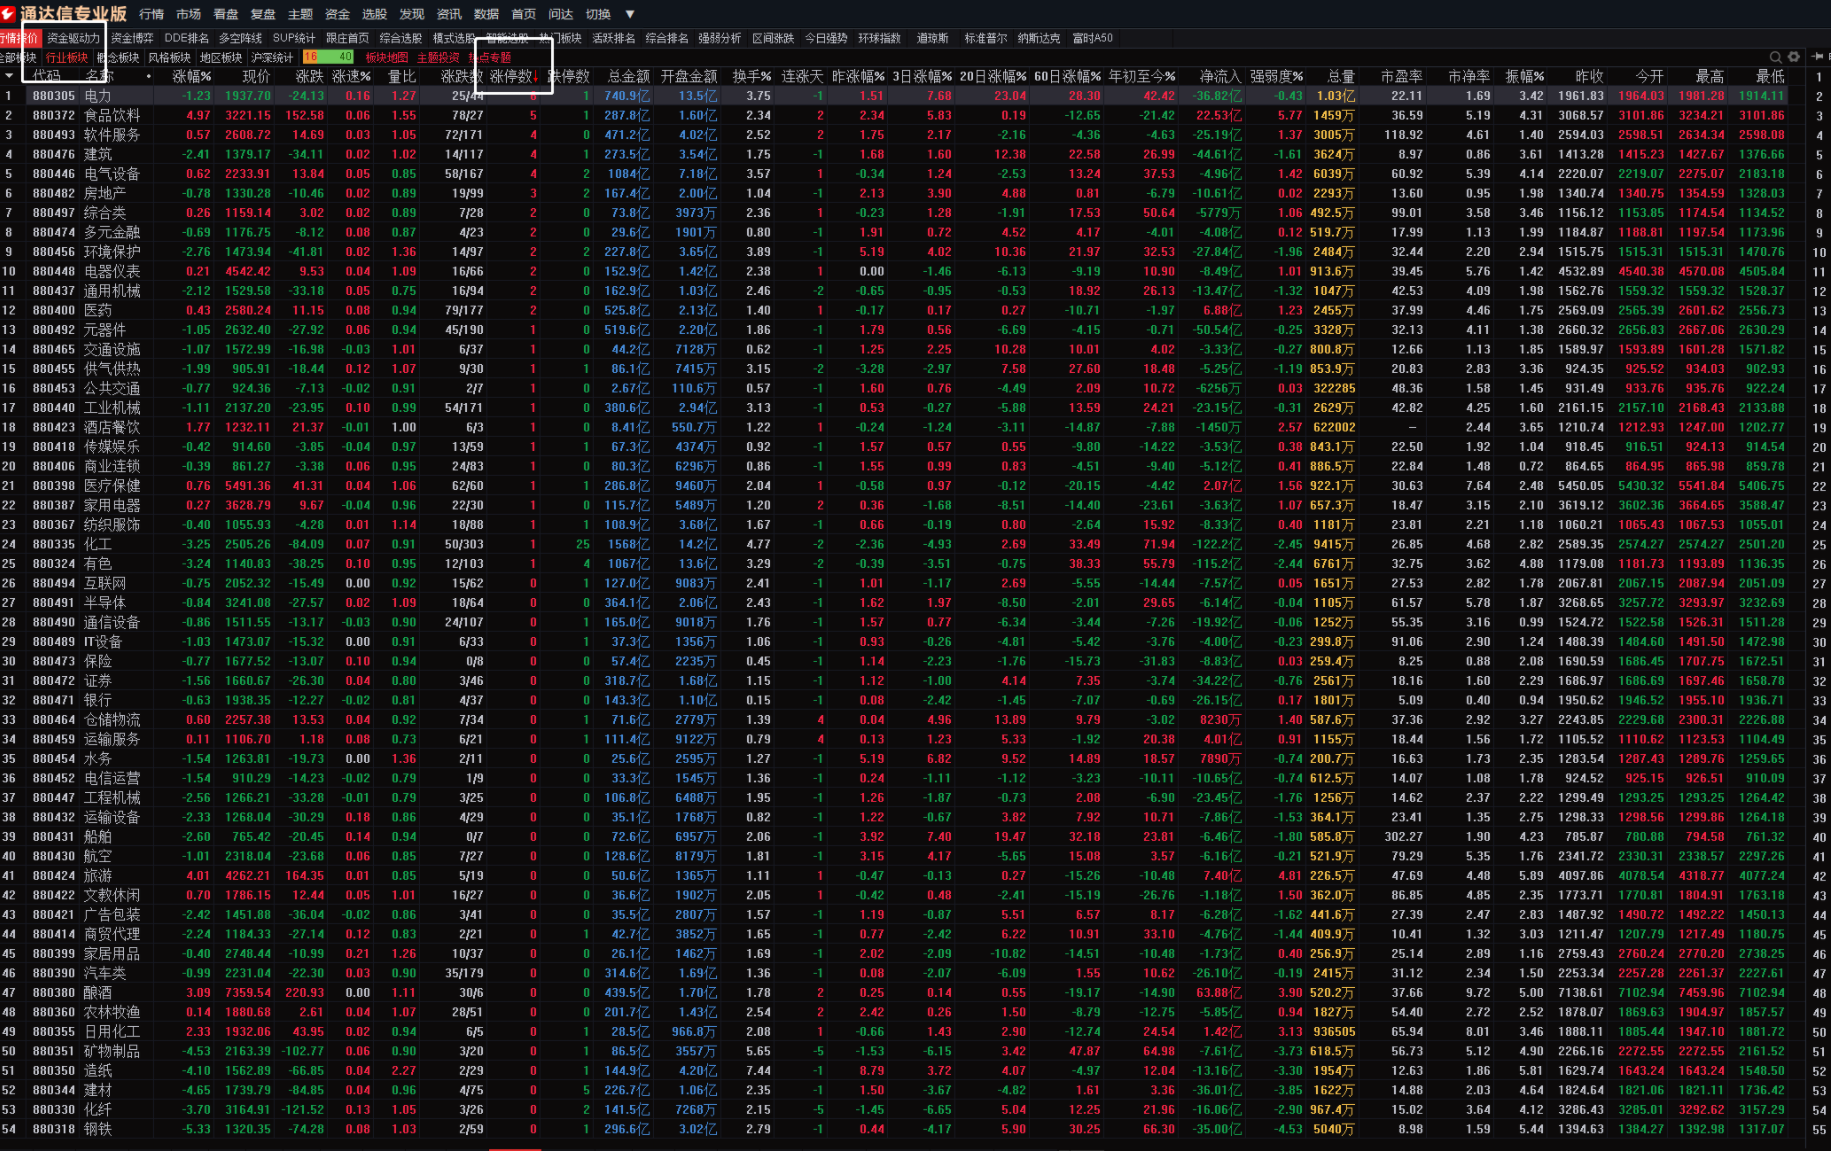
Task: Switch to the 环球指数 tab
Action: point(879,38)
